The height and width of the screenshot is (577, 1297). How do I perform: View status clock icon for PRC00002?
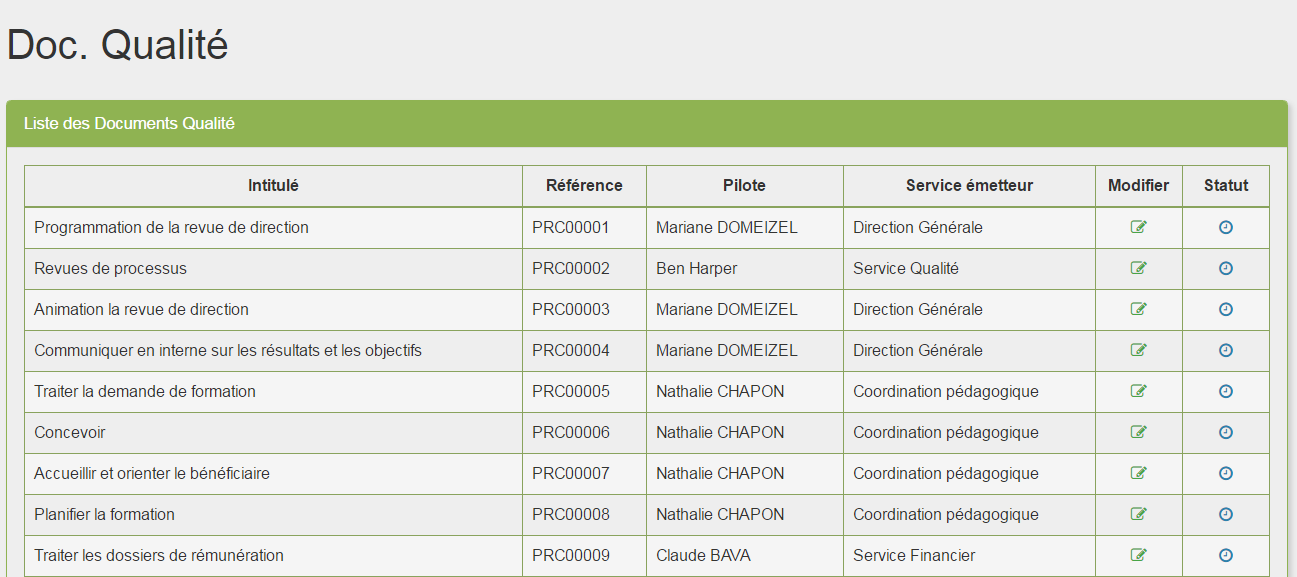tap(1226, 268)
